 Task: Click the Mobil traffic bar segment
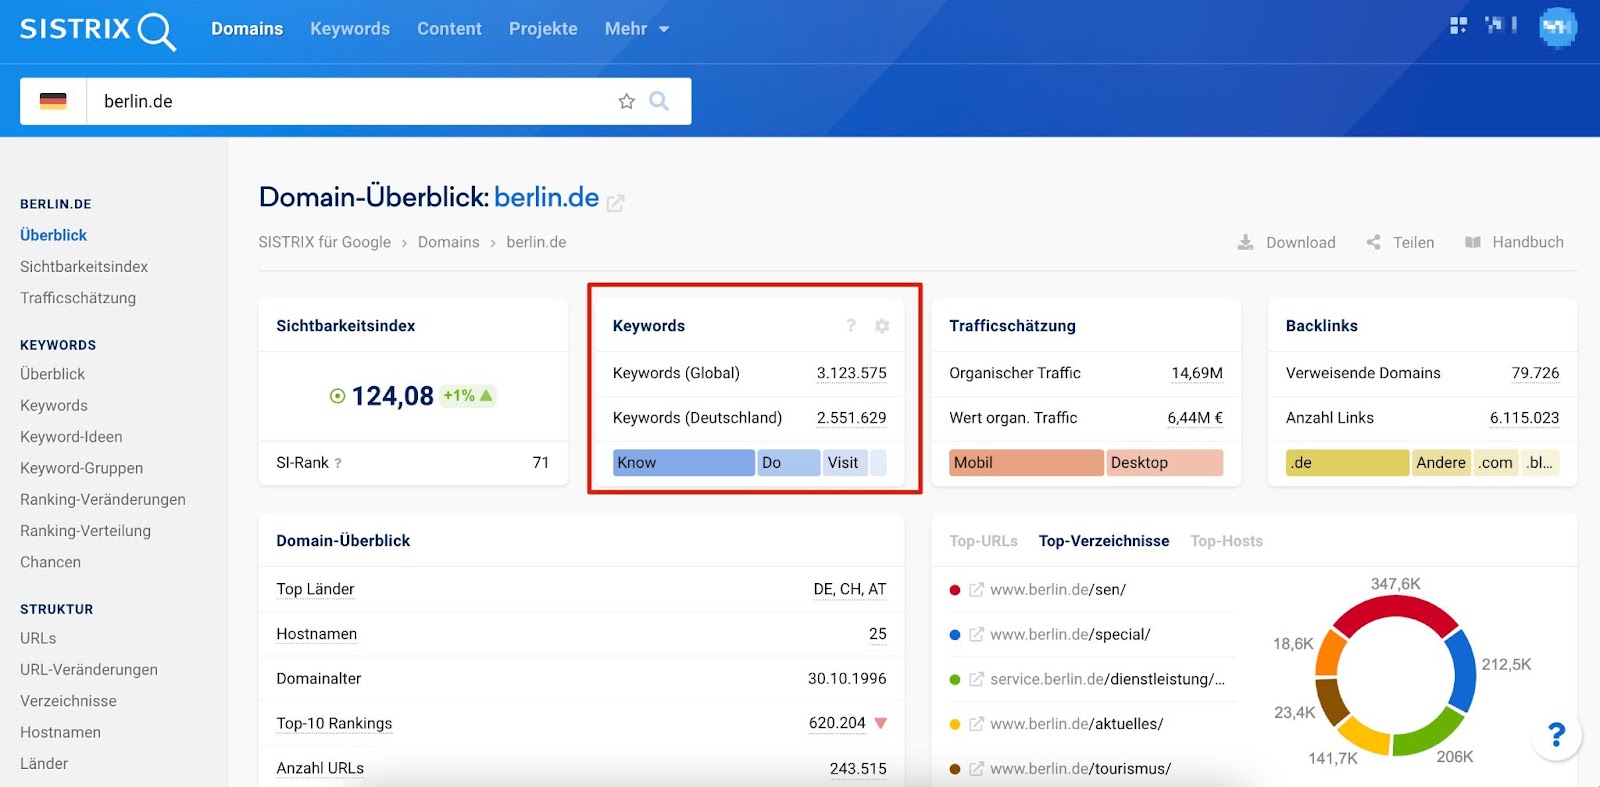tap(1026, 463)
